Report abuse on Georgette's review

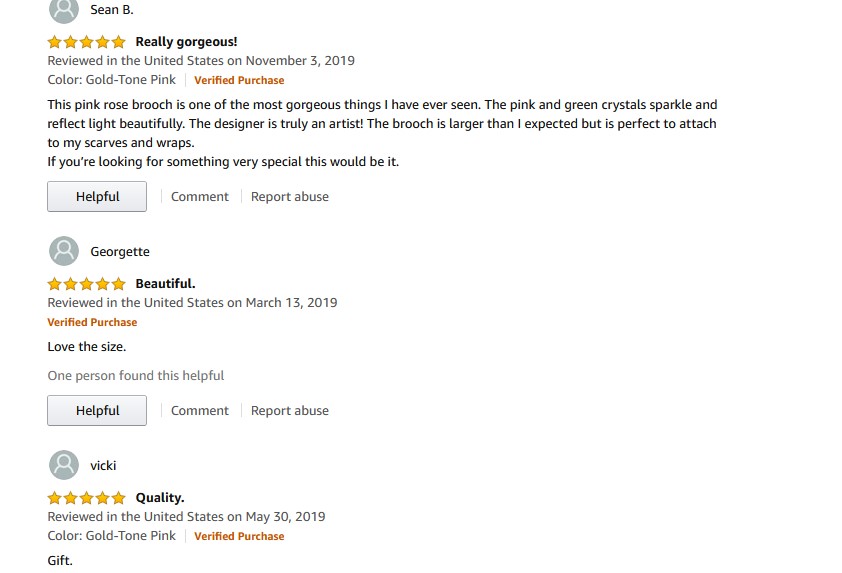(x=290, y=411)
